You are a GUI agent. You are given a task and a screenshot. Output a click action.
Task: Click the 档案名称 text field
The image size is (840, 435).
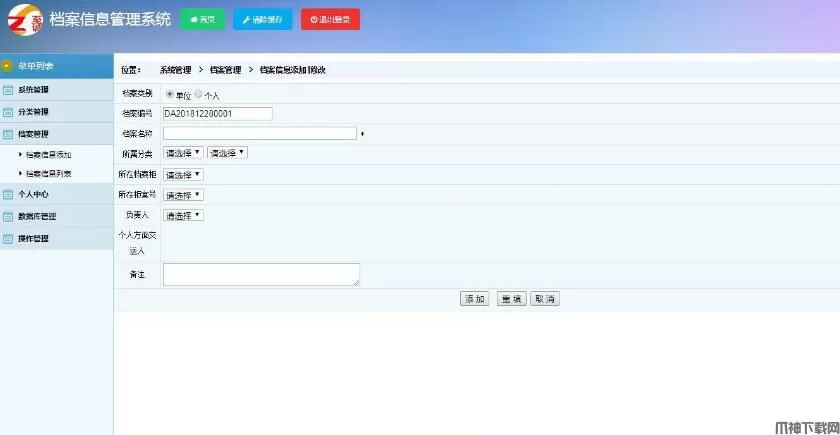pyautogui.click(x=259, y=133)
